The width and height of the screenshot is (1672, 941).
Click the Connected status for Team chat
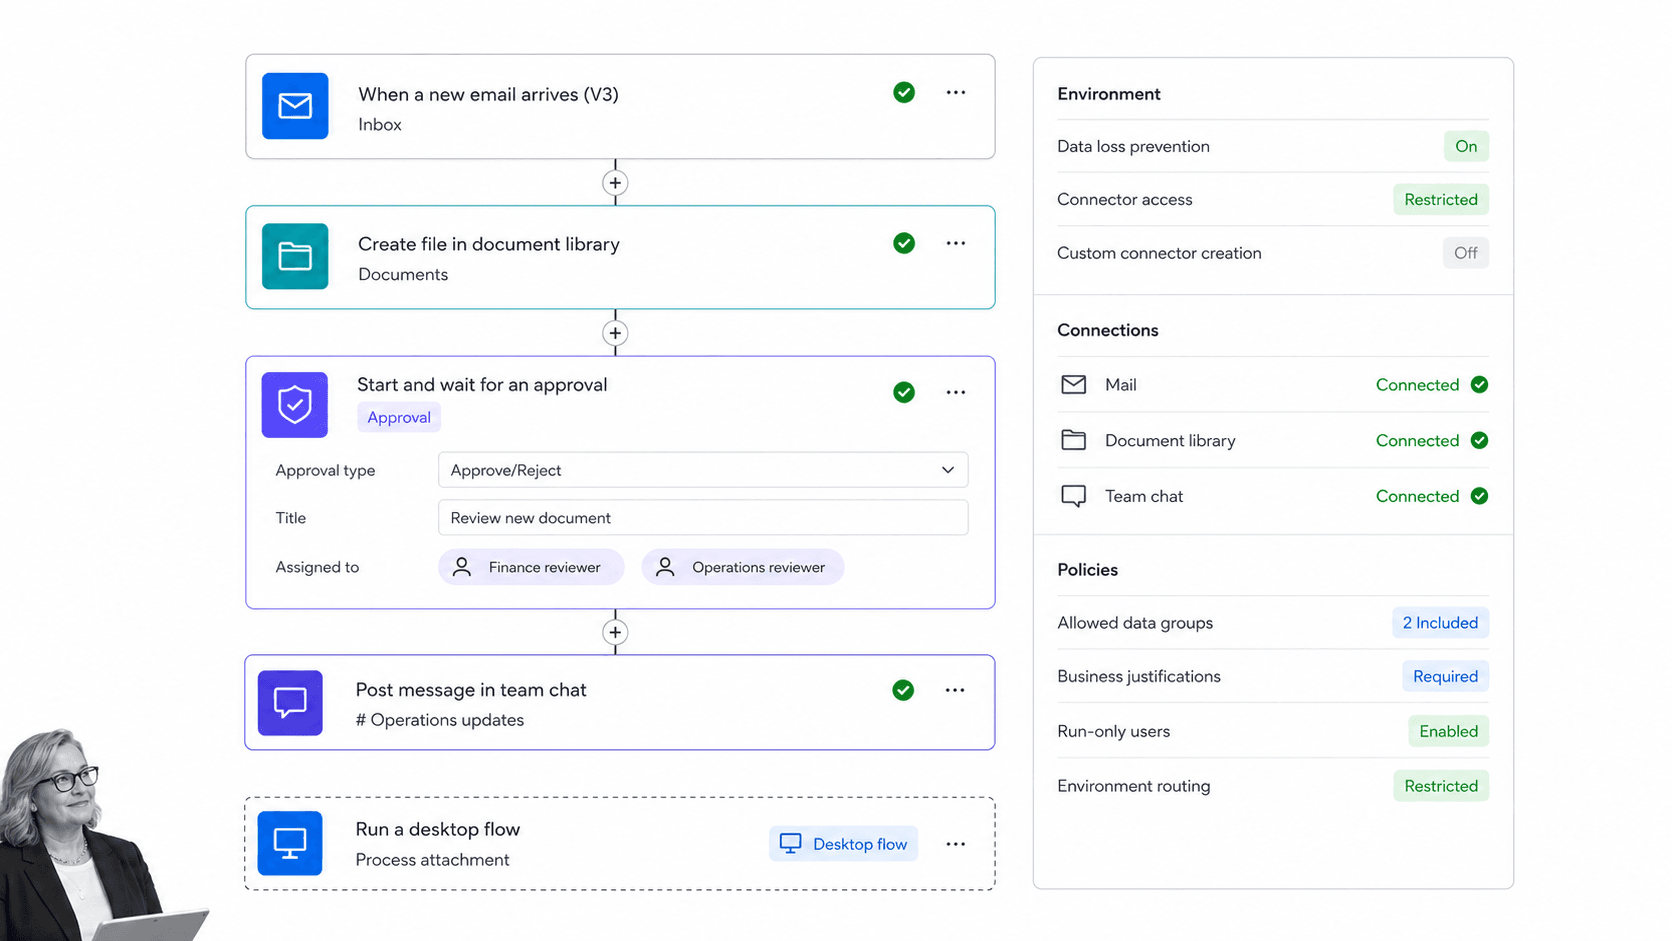[1417, 496]
